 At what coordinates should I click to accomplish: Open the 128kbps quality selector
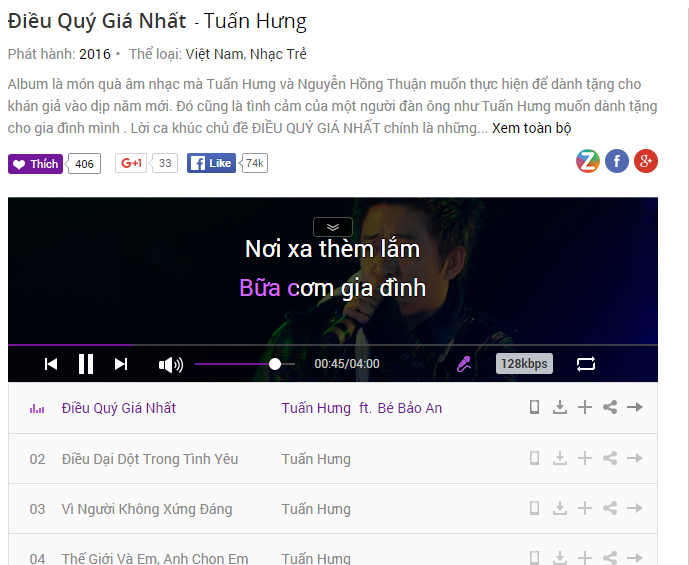524,364
